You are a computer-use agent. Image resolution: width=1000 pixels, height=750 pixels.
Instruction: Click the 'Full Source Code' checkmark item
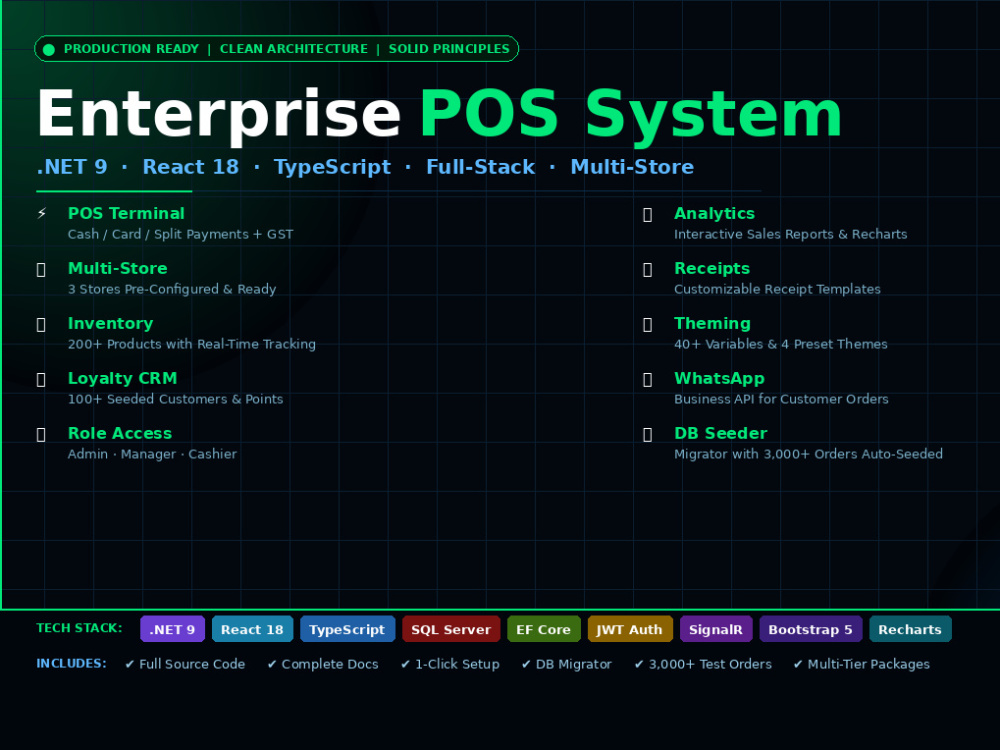(x=185, y=664)
